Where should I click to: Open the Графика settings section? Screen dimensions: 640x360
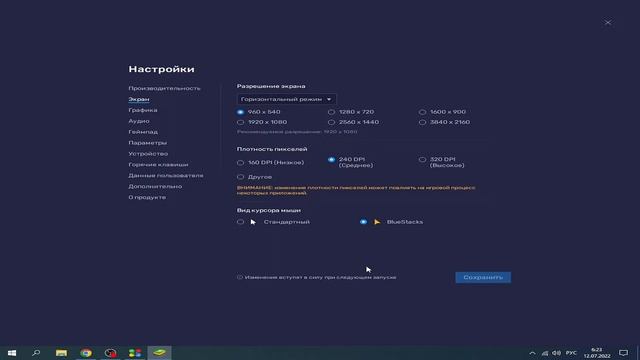(x=142, y=110)
